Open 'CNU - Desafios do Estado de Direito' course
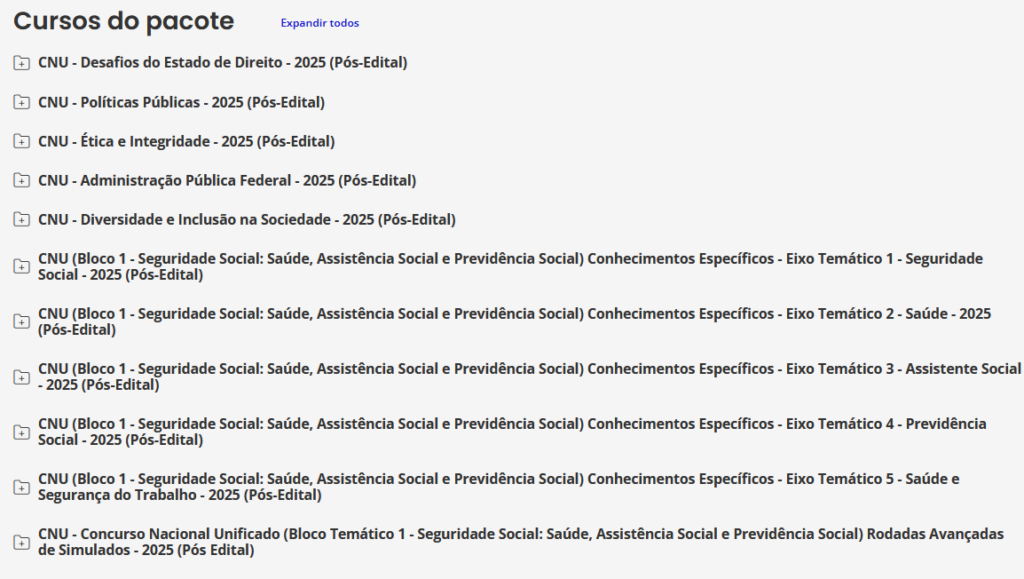 222,63
